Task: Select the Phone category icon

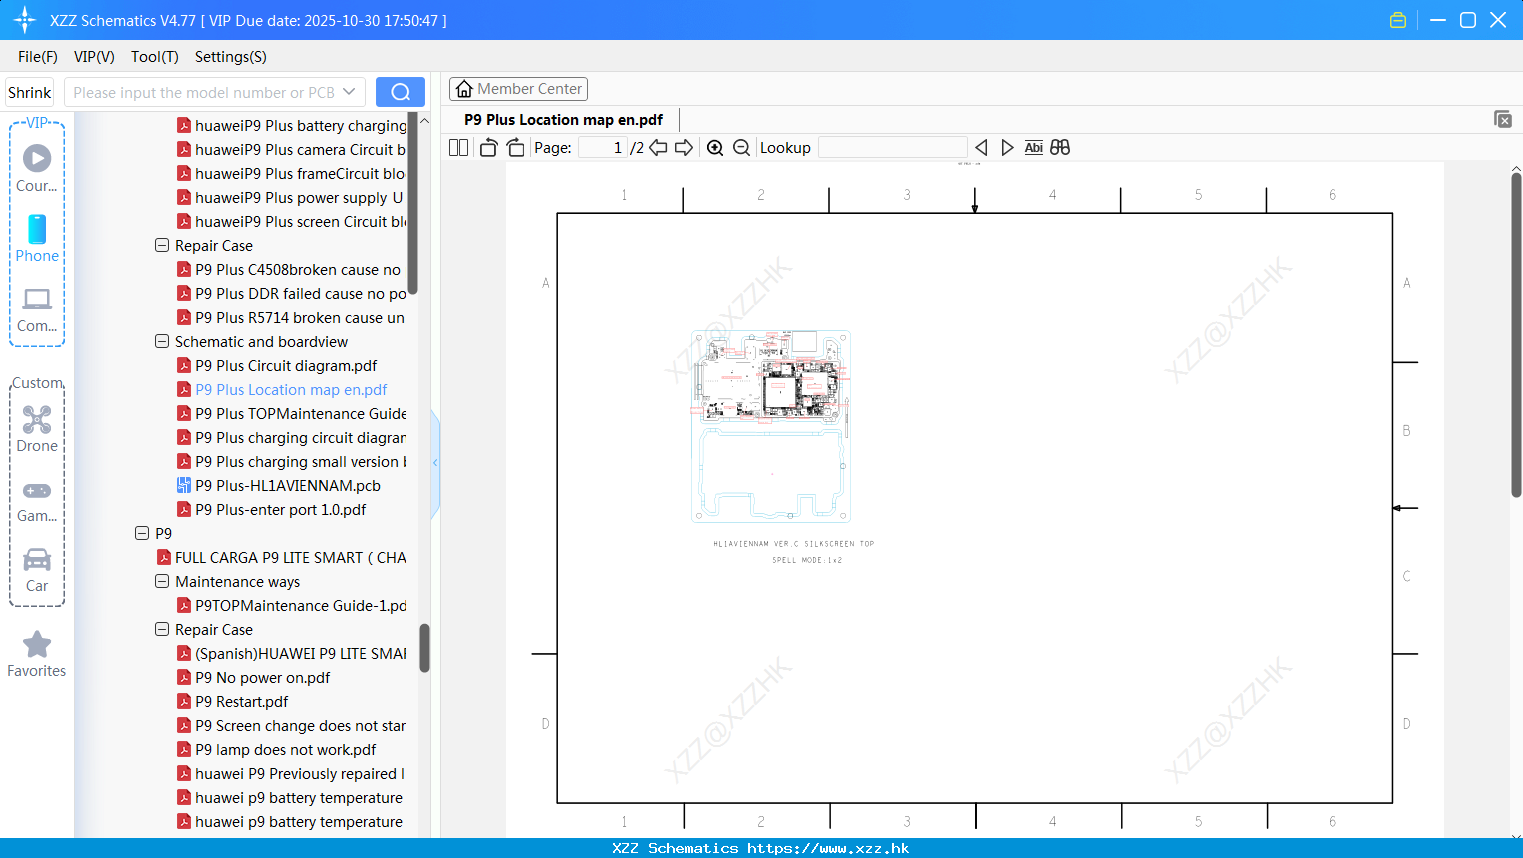Action: [x=37, y=238]
